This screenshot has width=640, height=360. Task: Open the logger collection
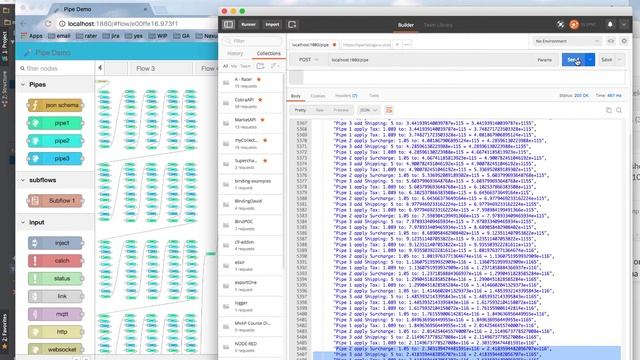tap(251, 306)
